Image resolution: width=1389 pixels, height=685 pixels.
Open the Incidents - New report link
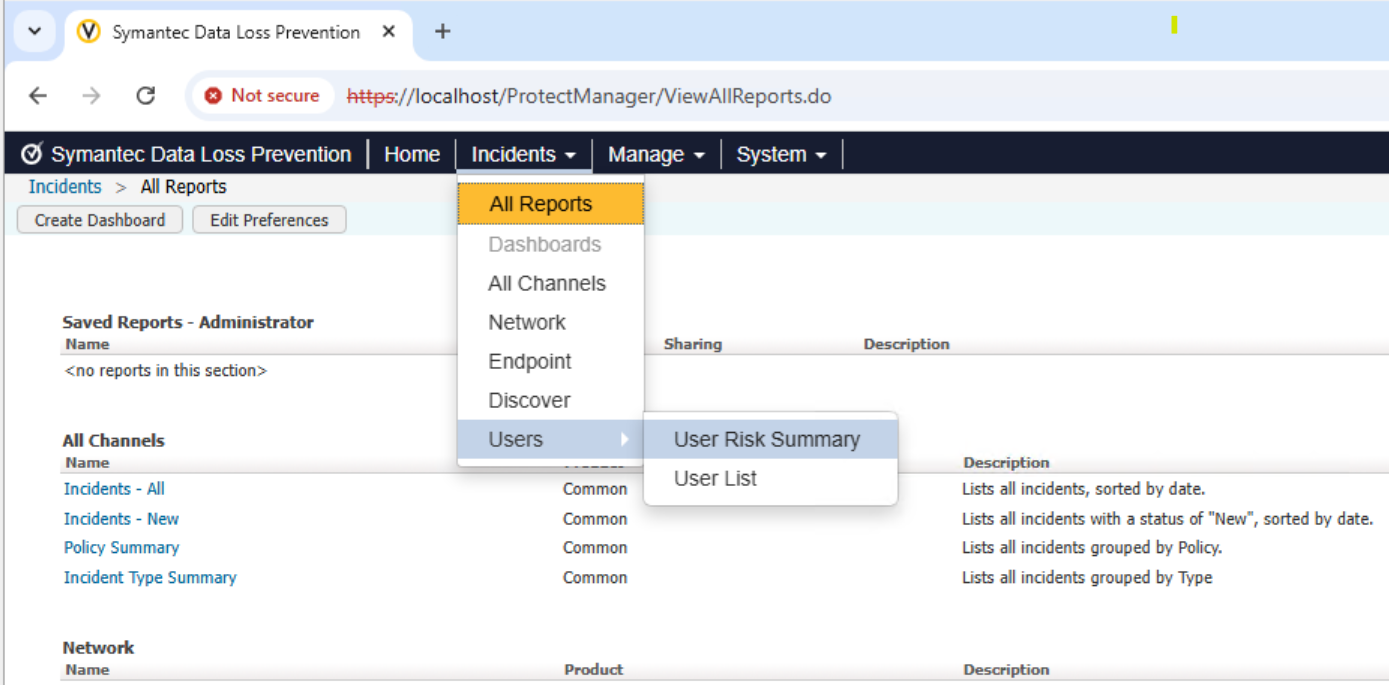point(121,519)
